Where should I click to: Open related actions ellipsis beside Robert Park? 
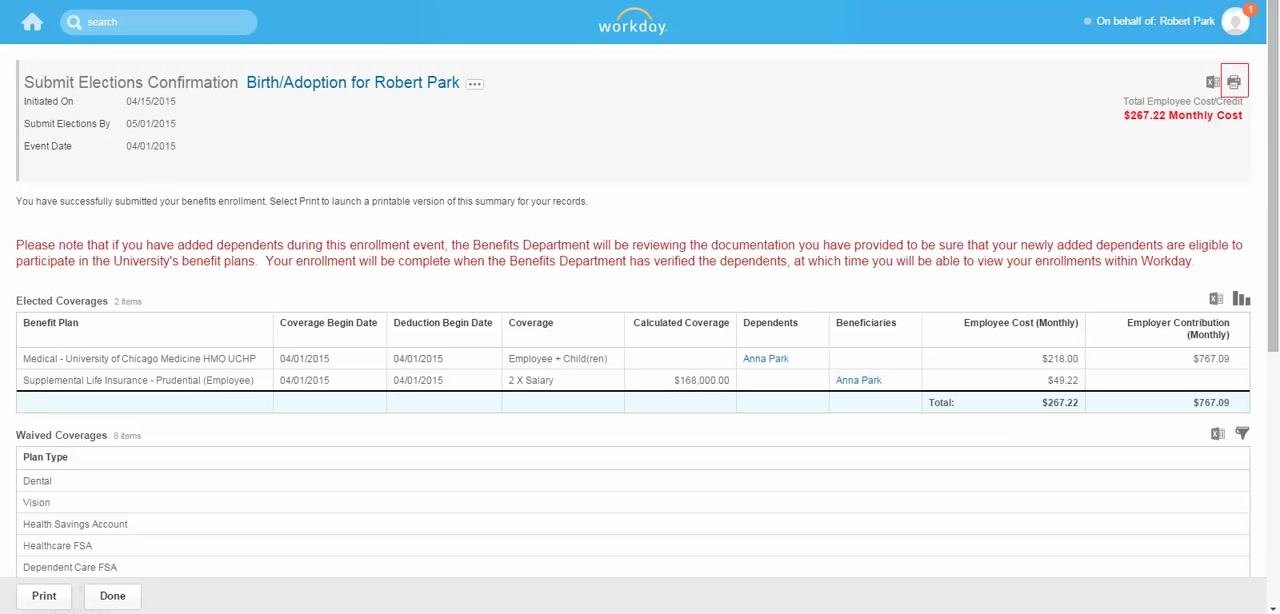475,84
